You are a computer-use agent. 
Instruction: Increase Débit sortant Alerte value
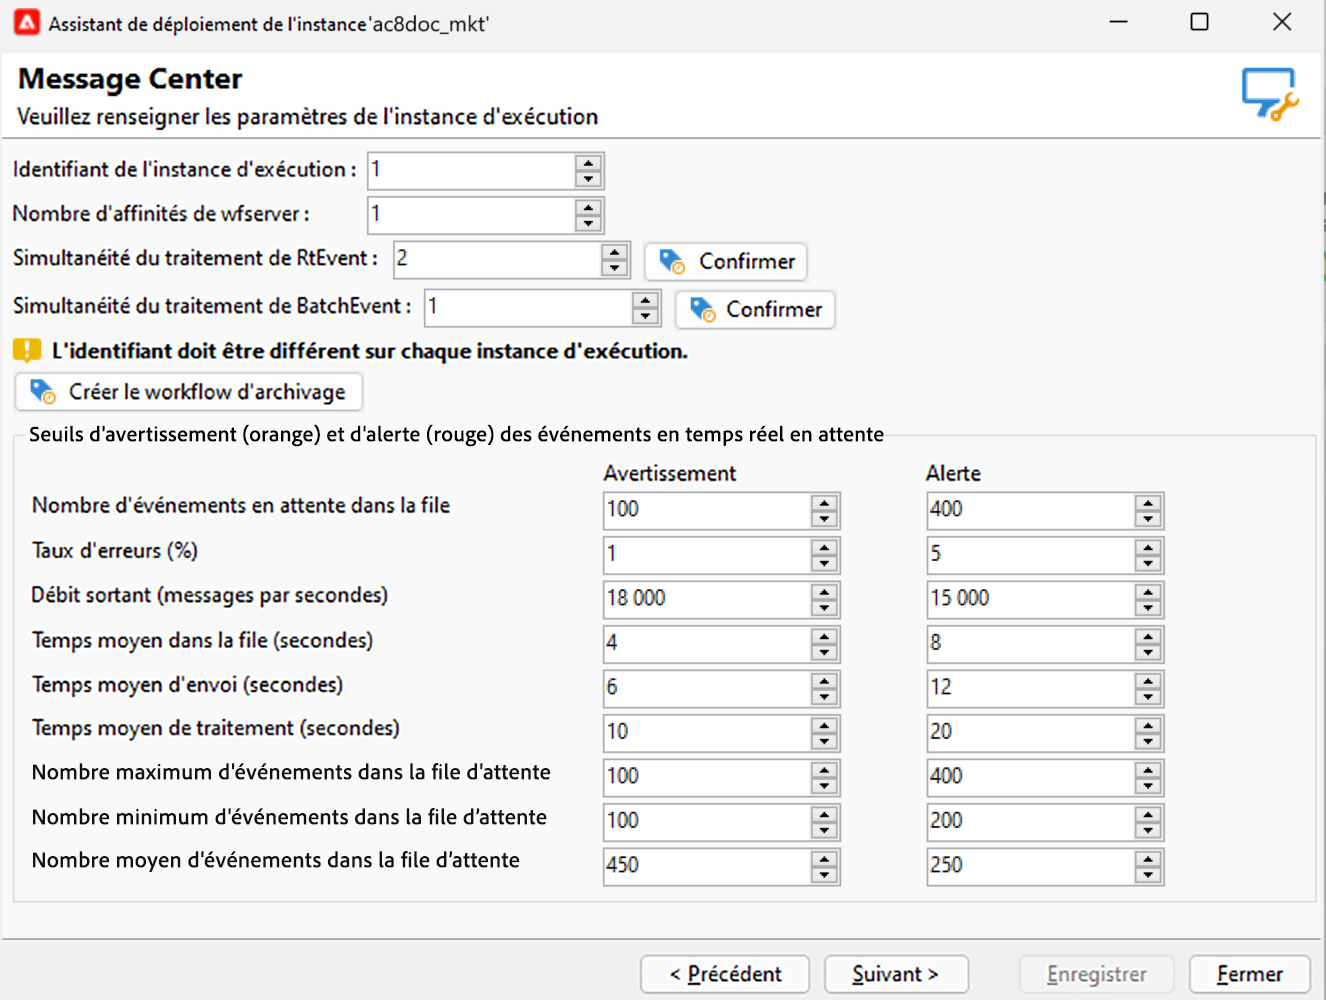click(1148, 592)
